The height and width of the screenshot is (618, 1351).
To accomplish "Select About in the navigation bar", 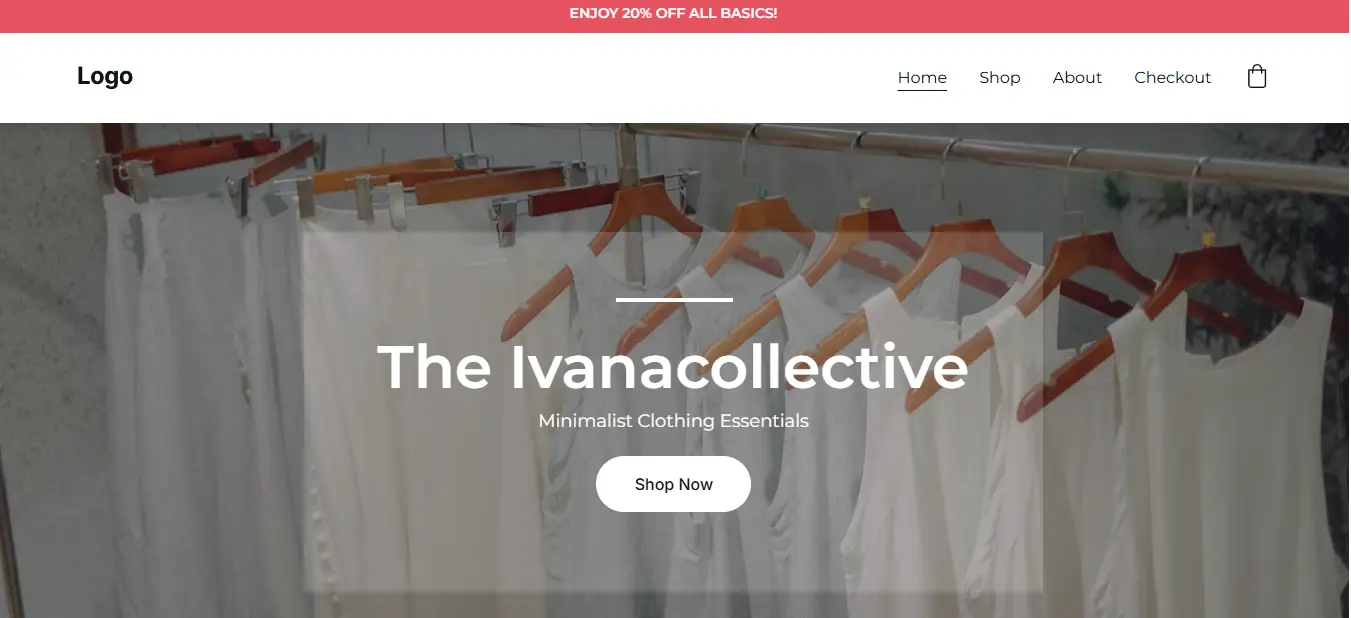I will tap(1077, 77).
